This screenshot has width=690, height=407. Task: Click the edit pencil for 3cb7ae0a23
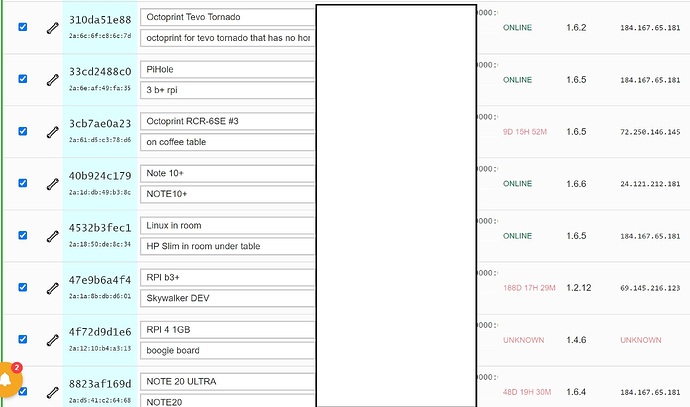(x=52, y=131)
